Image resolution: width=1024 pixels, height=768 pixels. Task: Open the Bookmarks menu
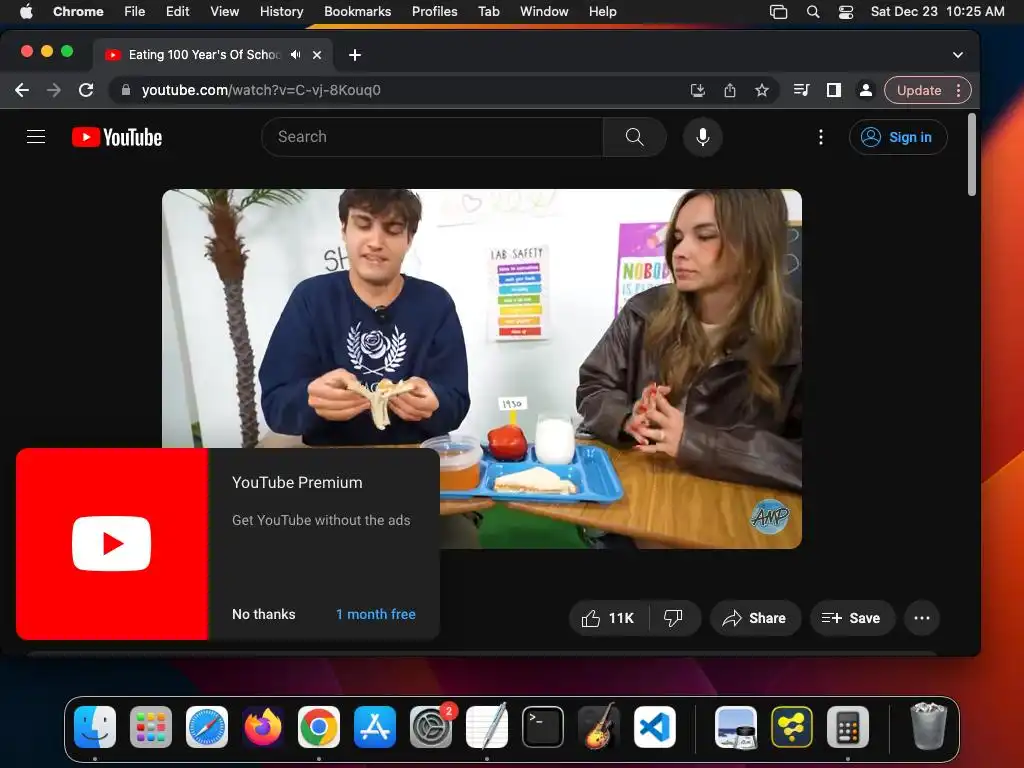[357, 11]
